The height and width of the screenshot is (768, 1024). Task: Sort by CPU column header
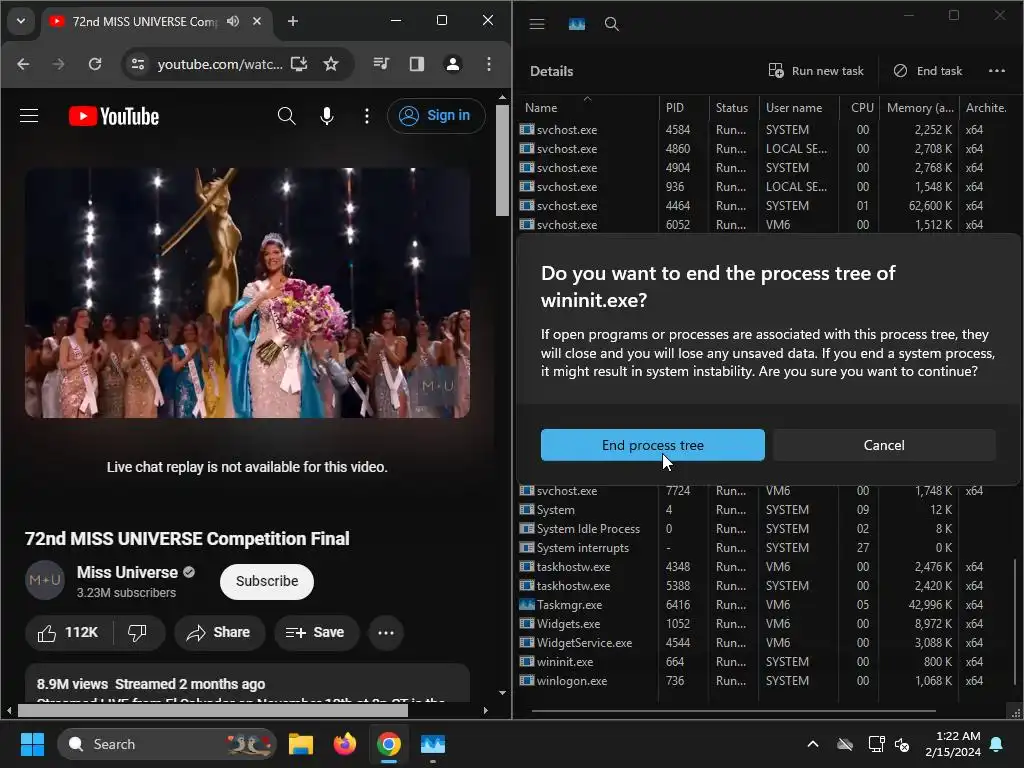(859, 108)
